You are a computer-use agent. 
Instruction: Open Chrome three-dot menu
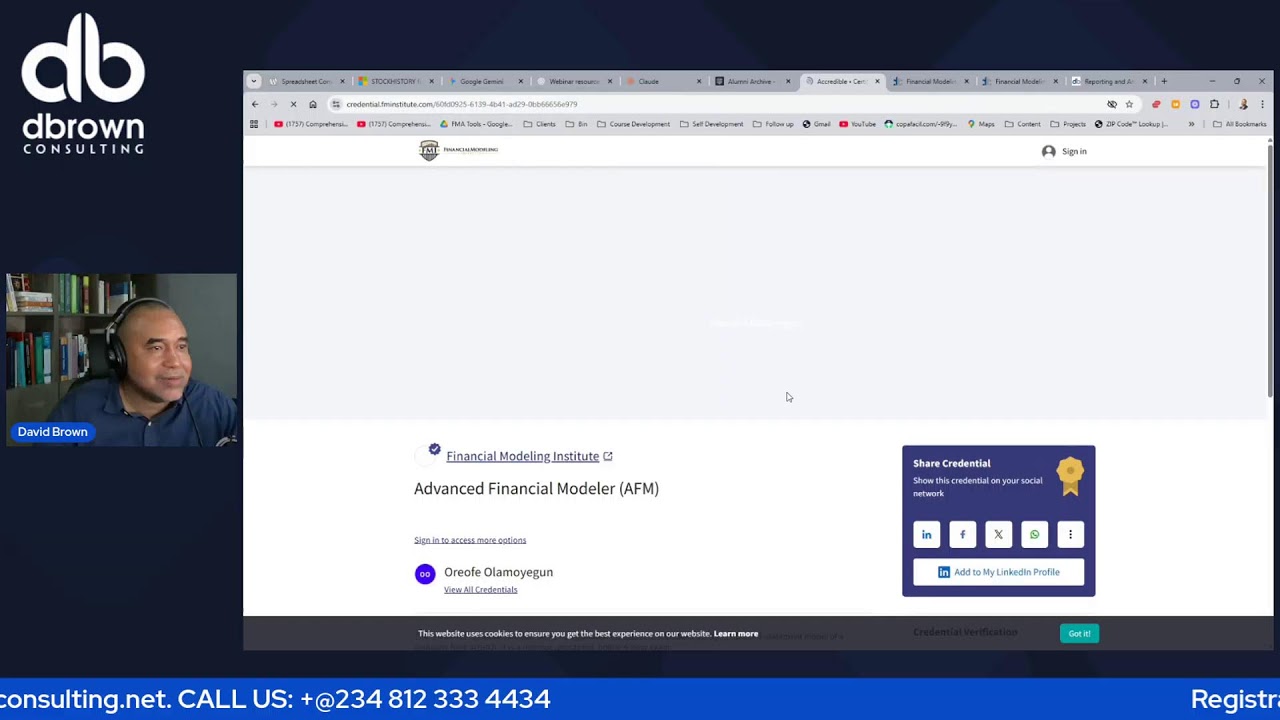1262,104
